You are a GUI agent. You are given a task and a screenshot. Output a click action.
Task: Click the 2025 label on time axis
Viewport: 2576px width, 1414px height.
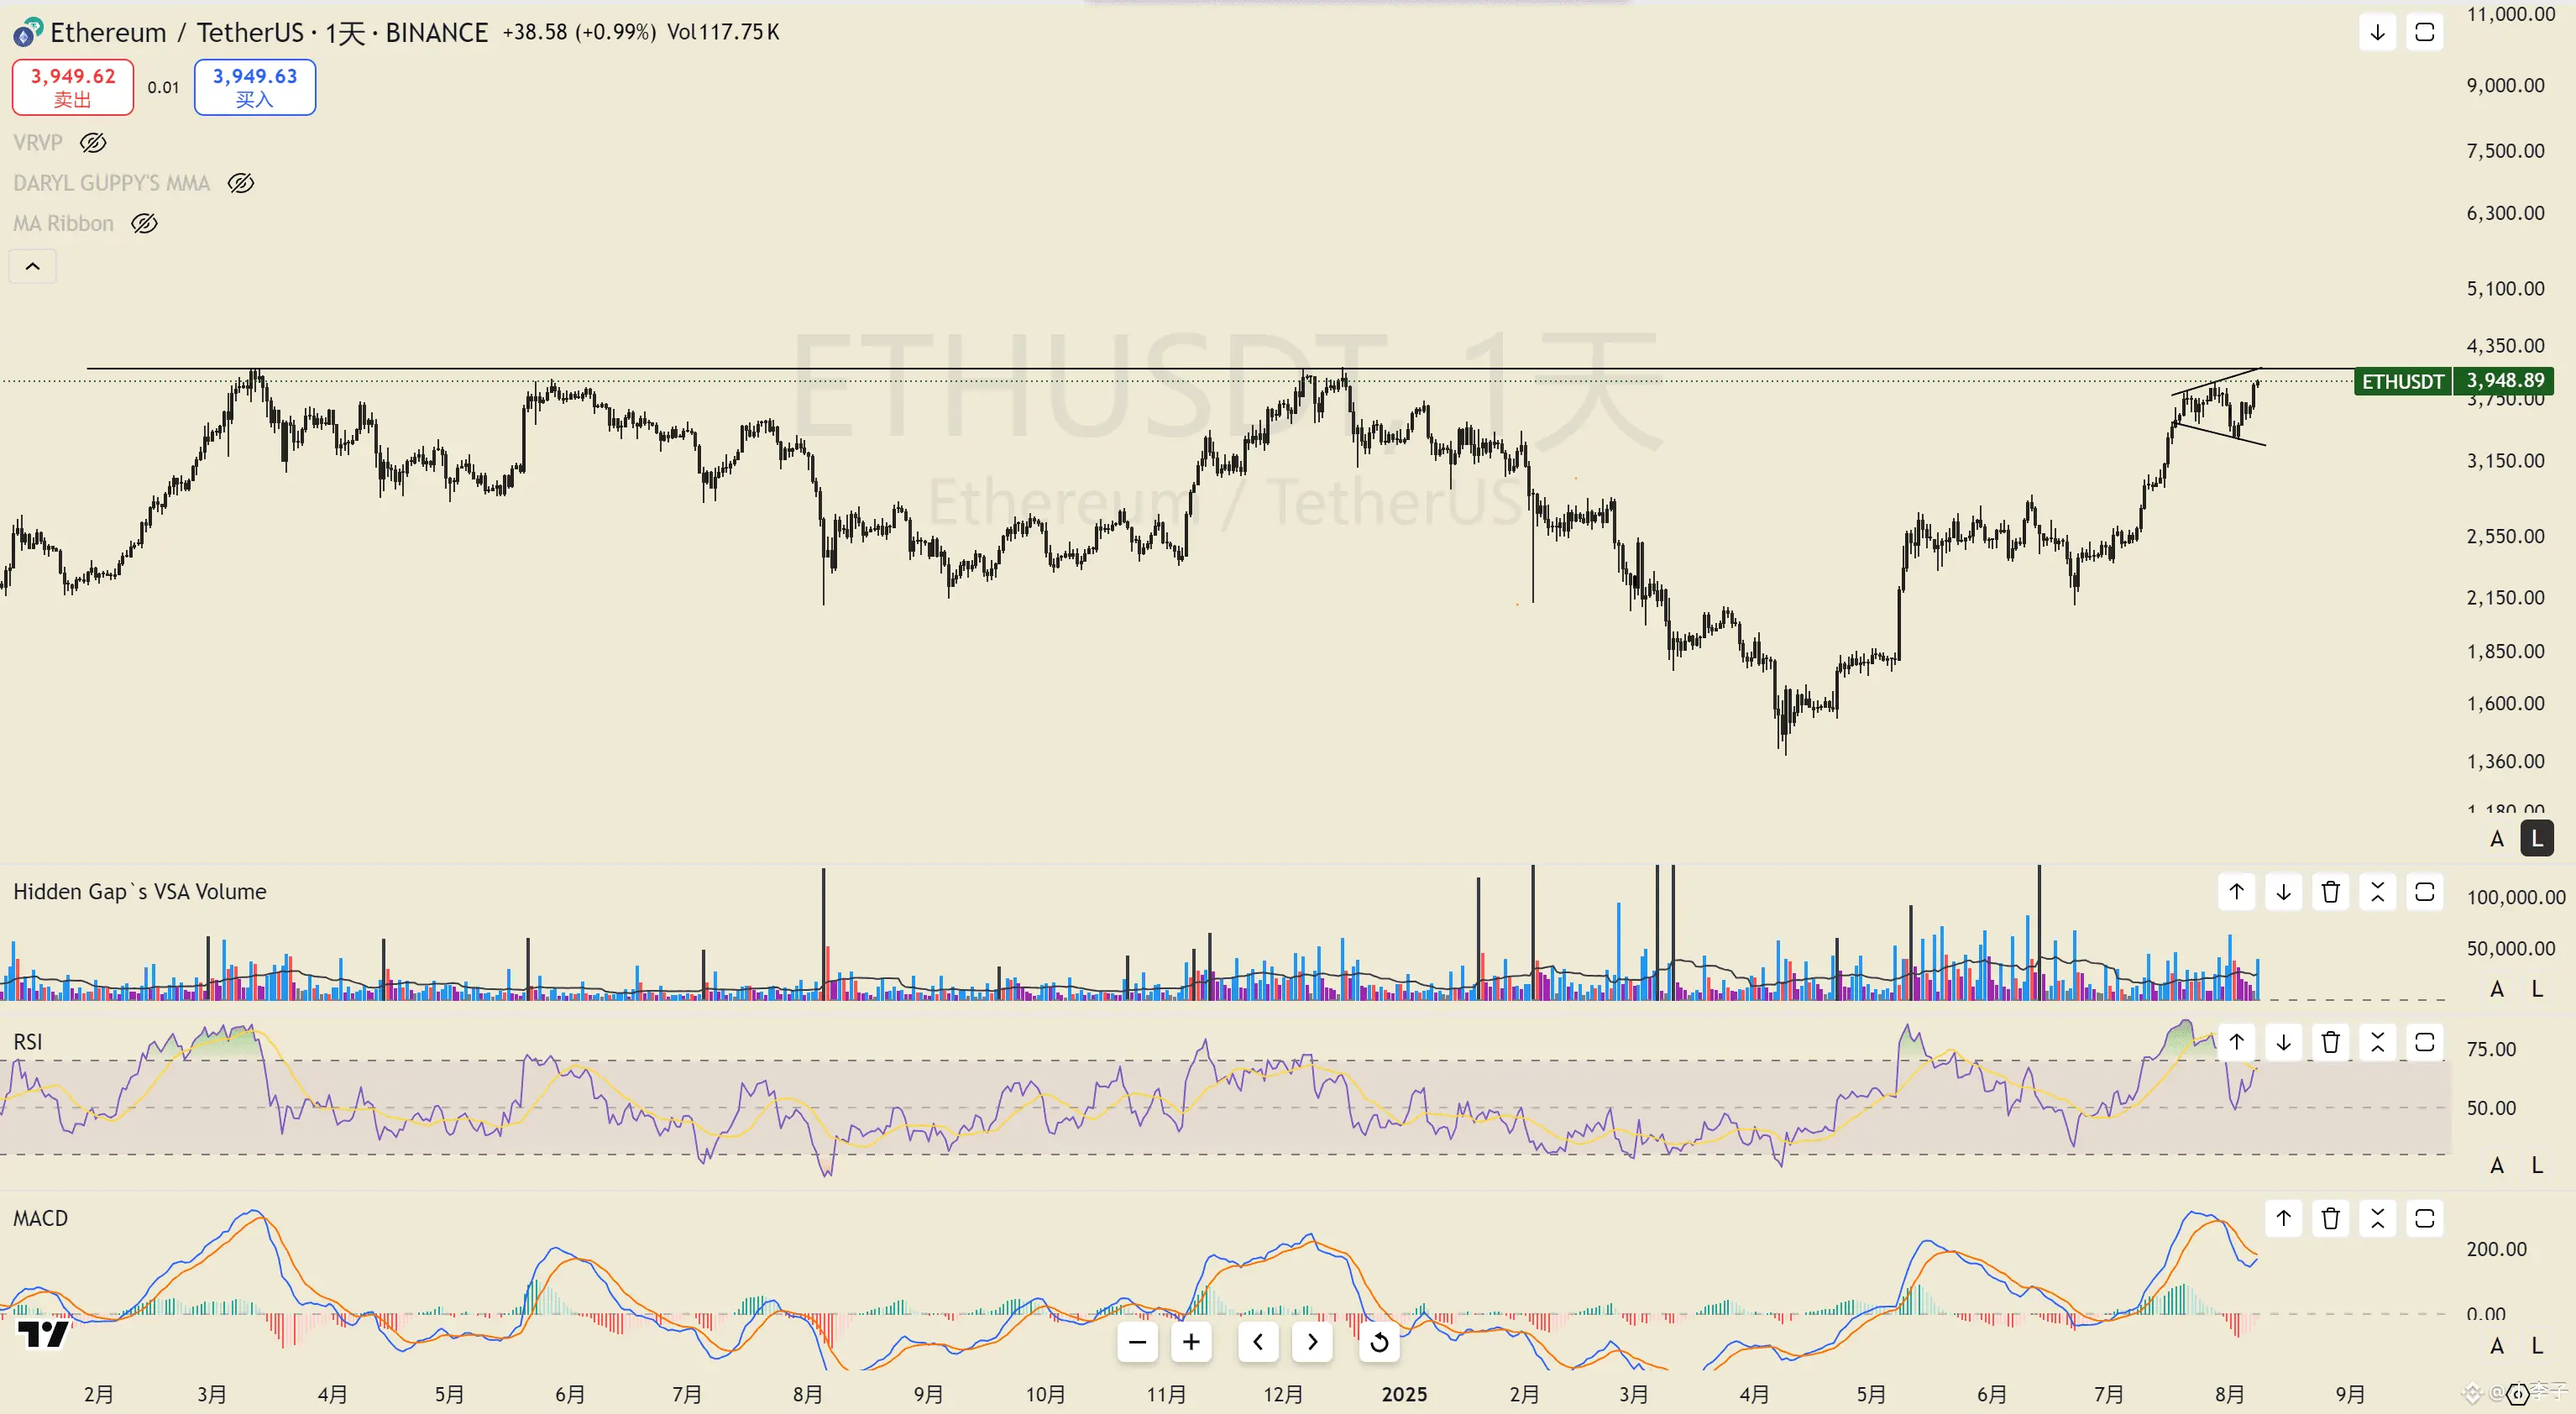pos(1404,1394)
